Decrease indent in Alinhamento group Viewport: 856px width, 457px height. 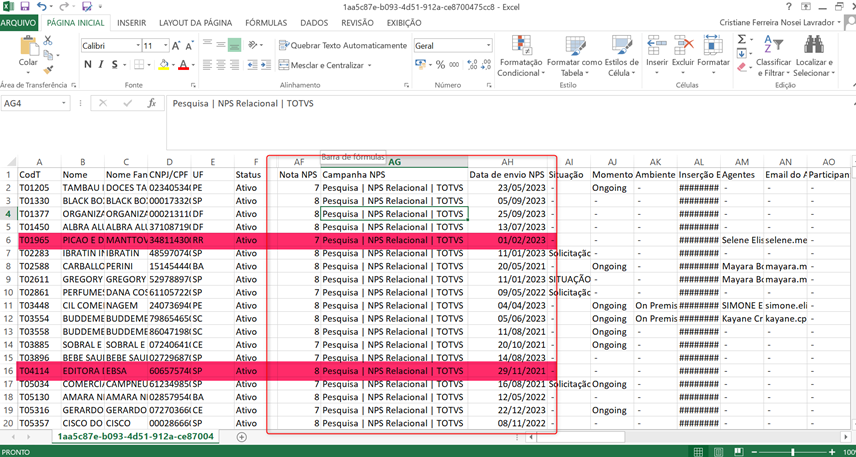click(x=252, y=65)
